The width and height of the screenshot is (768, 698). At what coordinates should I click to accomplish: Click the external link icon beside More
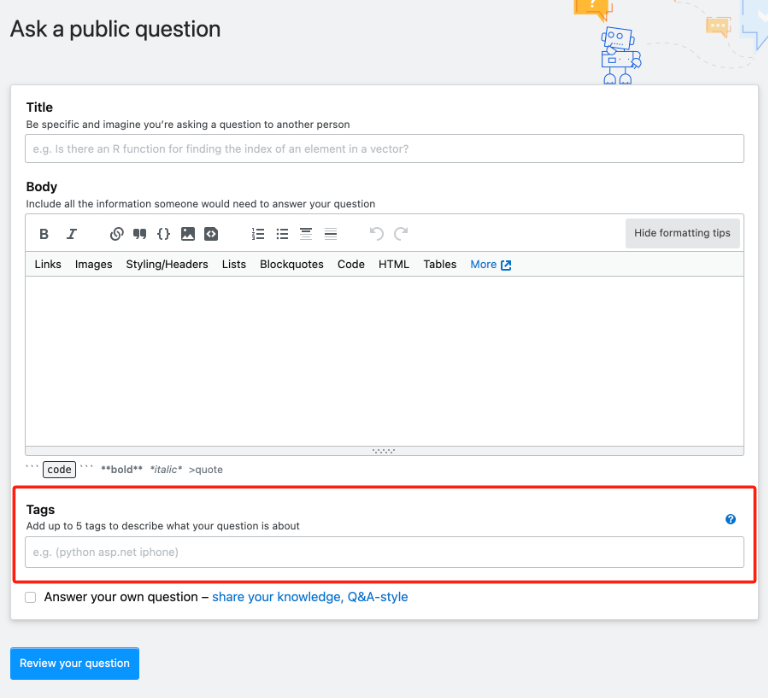point(506,265)
